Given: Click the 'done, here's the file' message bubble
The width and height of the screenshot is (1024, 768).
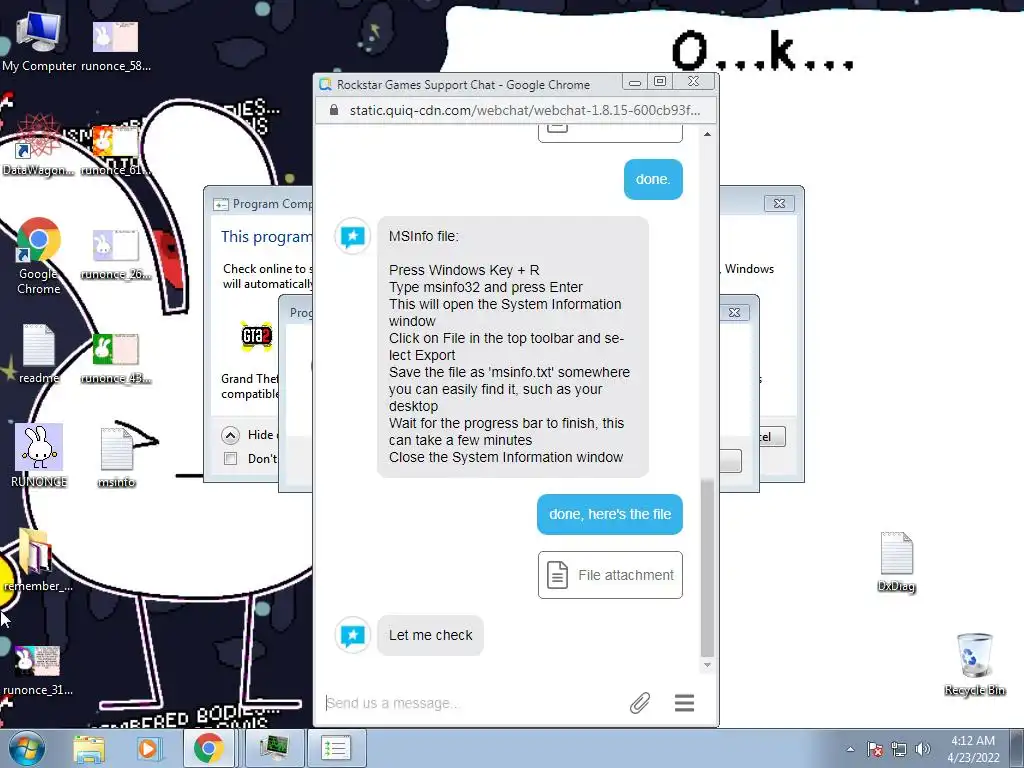Looking at the screenshot, I should pyautogui.click(x=610, y=514).
